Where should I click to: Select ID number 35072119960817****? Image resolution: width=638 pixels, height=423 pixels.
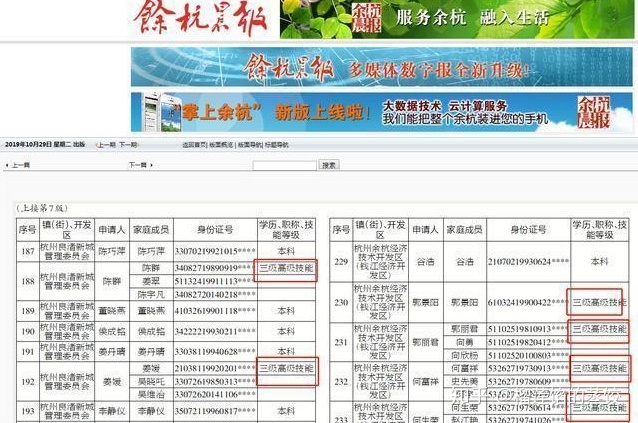click(215, 411)
